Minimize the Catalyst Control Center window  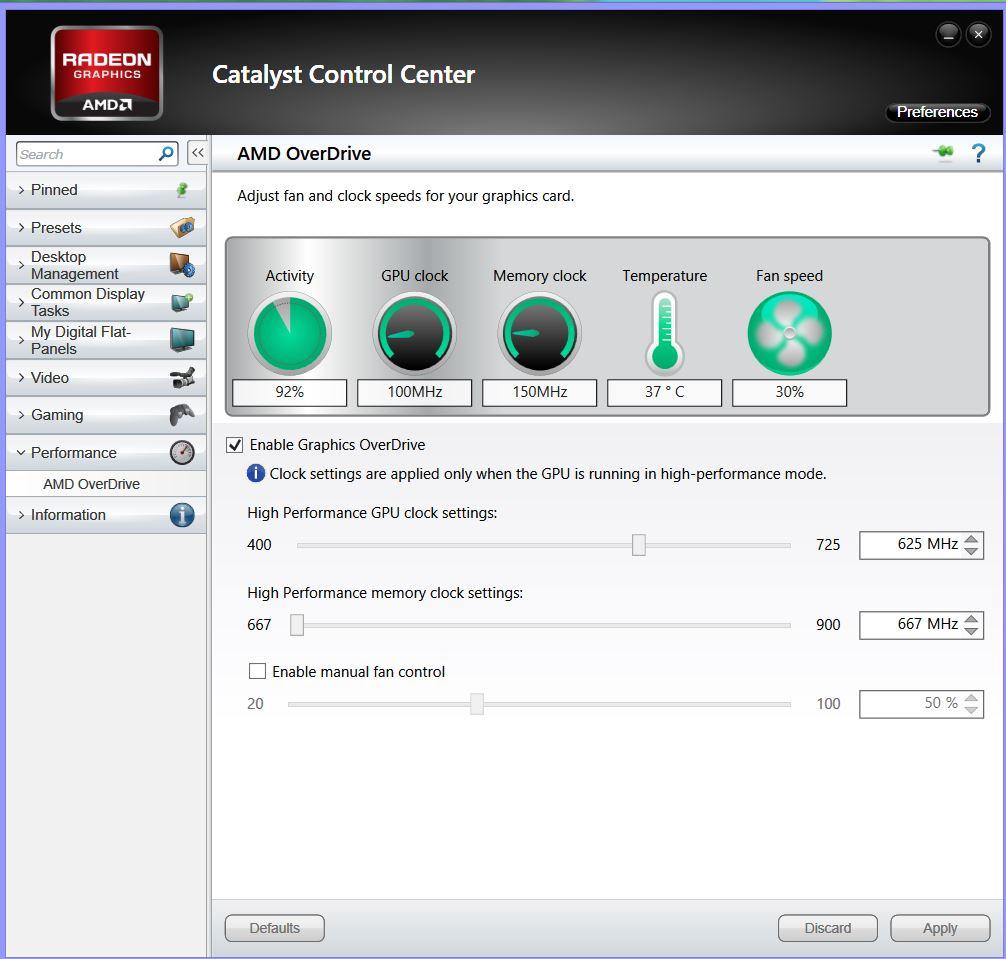click(948, 35)
